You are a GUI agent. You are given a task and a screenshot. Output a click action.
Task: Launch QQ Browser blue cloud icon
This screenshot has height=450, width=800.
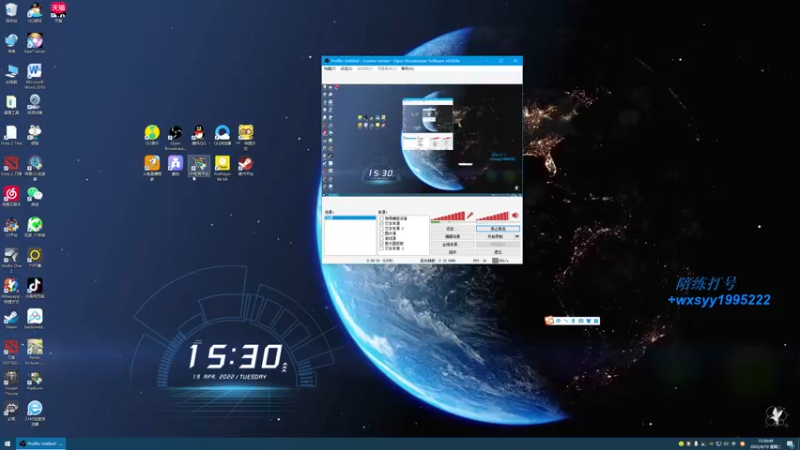point(222,134)
